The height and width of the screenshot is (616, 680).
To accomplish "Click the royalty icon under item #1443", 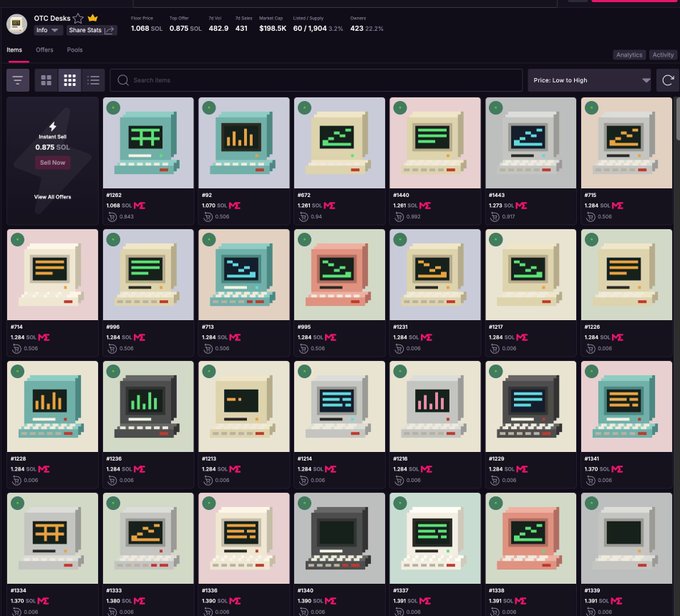I will coord(495,216).
